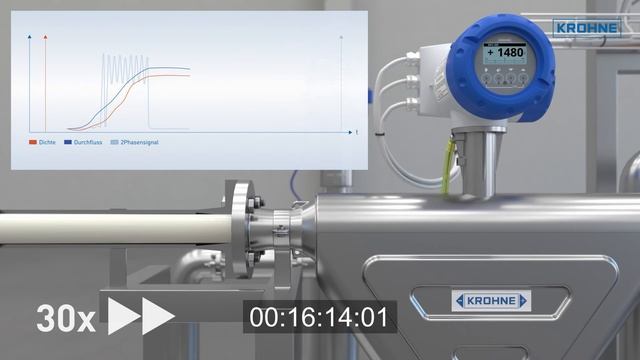The image size is (640, 360).
Task: Click the leftmost round key under the display
Action: pyautogui.click(x=487, y=79)
